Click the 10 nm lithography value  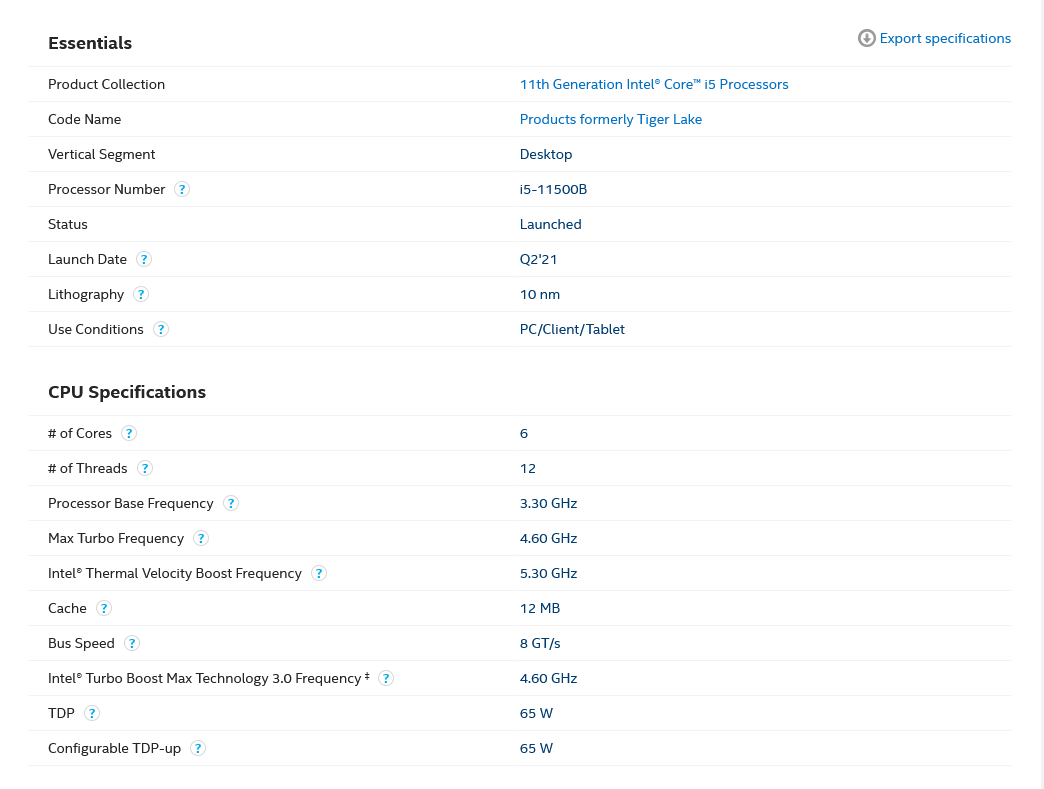coord(540,294)
